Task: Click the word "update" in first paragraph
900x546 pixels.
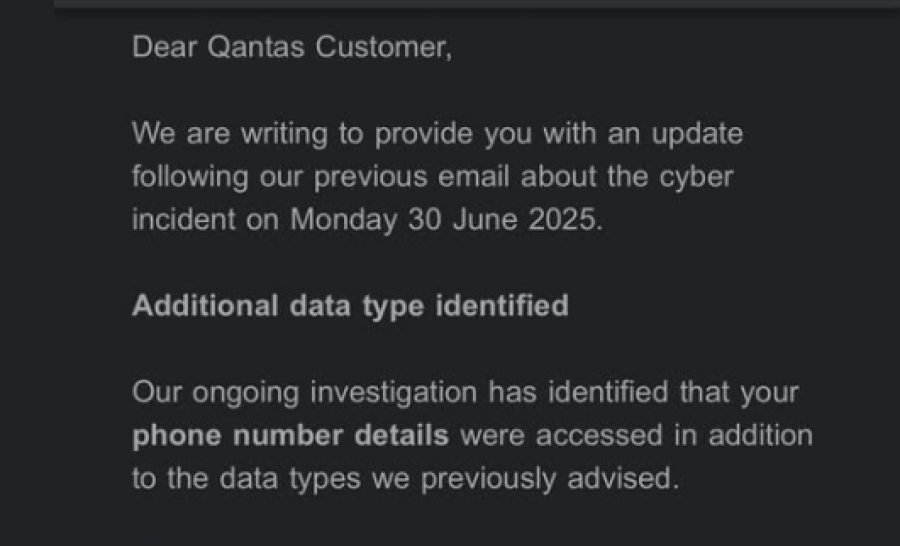Action: coord(696,134)
